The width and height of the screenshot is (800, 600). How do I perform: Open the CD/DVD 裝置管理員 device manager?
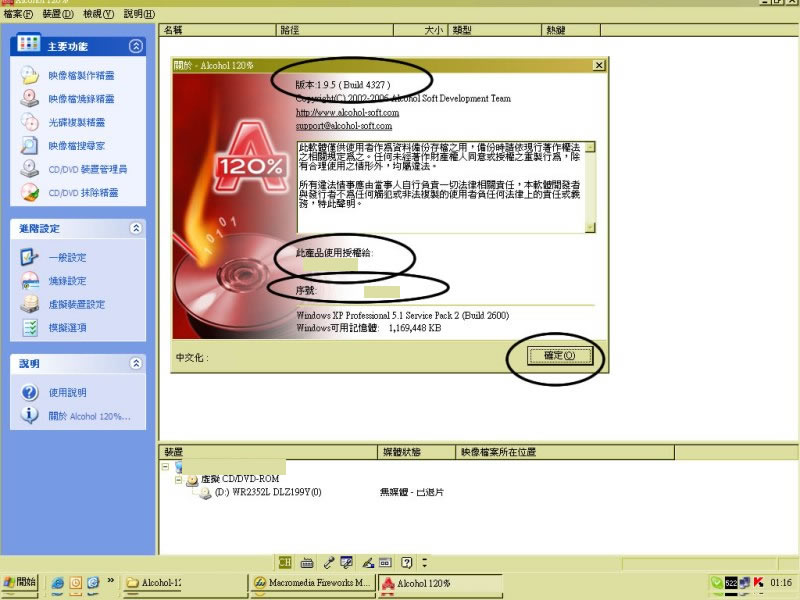pos(88,169)
